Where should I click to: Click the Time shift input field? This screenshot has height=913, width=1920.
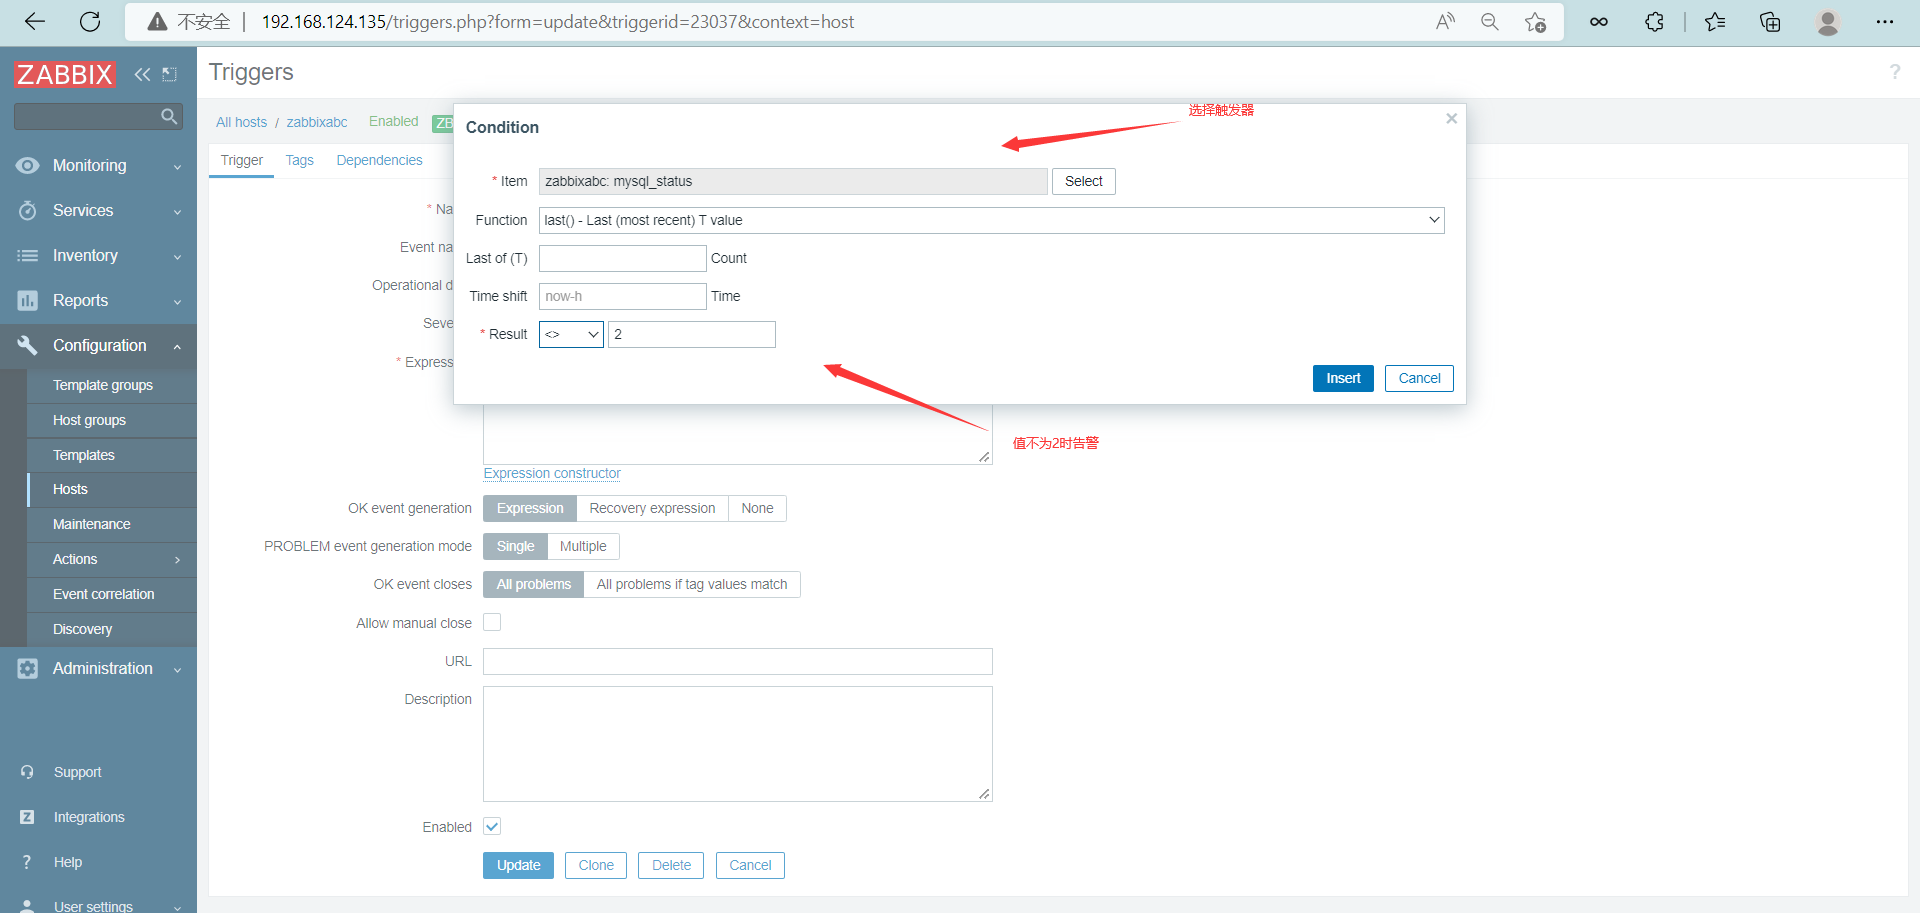(622, 297)
